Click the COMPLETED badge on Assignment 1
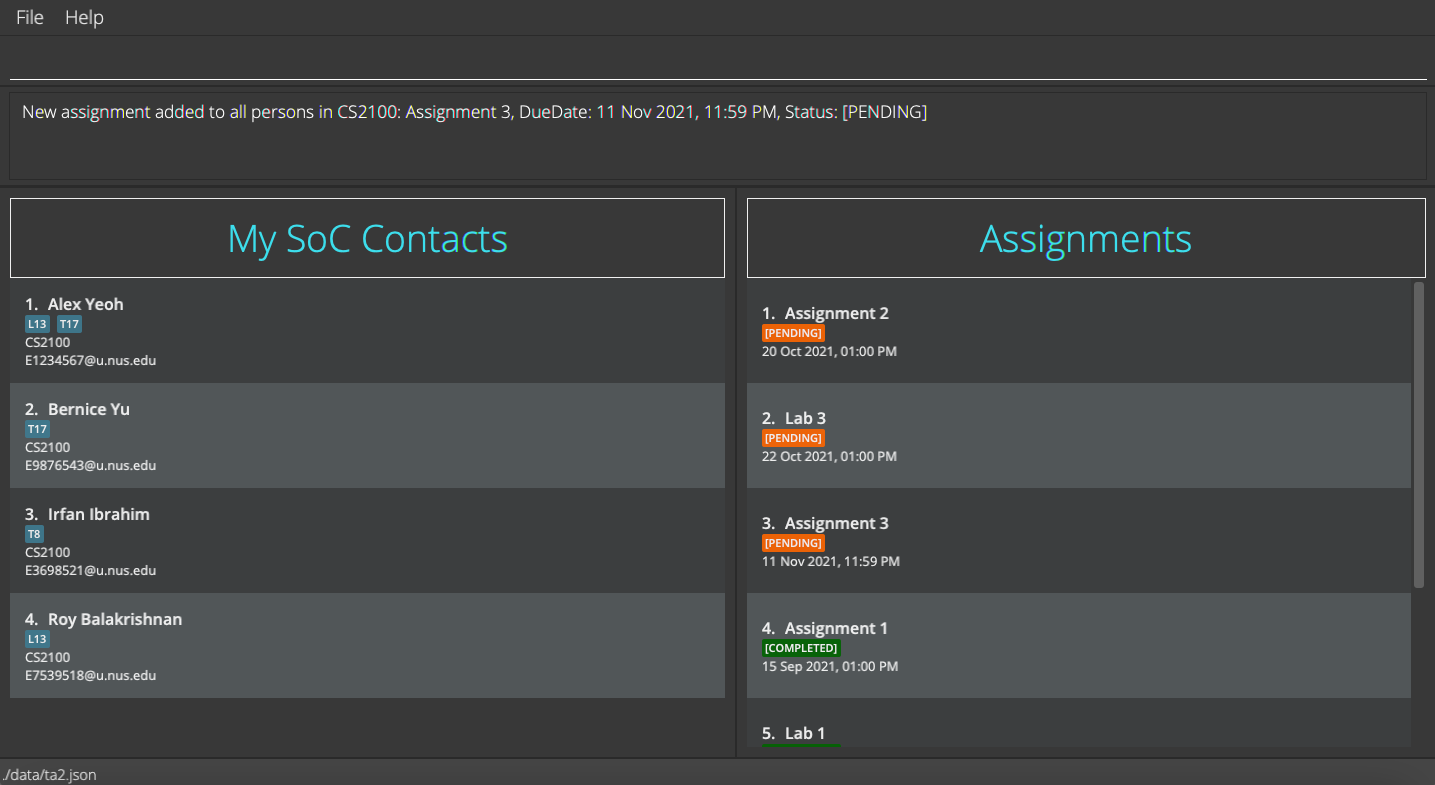The image size is (1435, 785). 801,647
